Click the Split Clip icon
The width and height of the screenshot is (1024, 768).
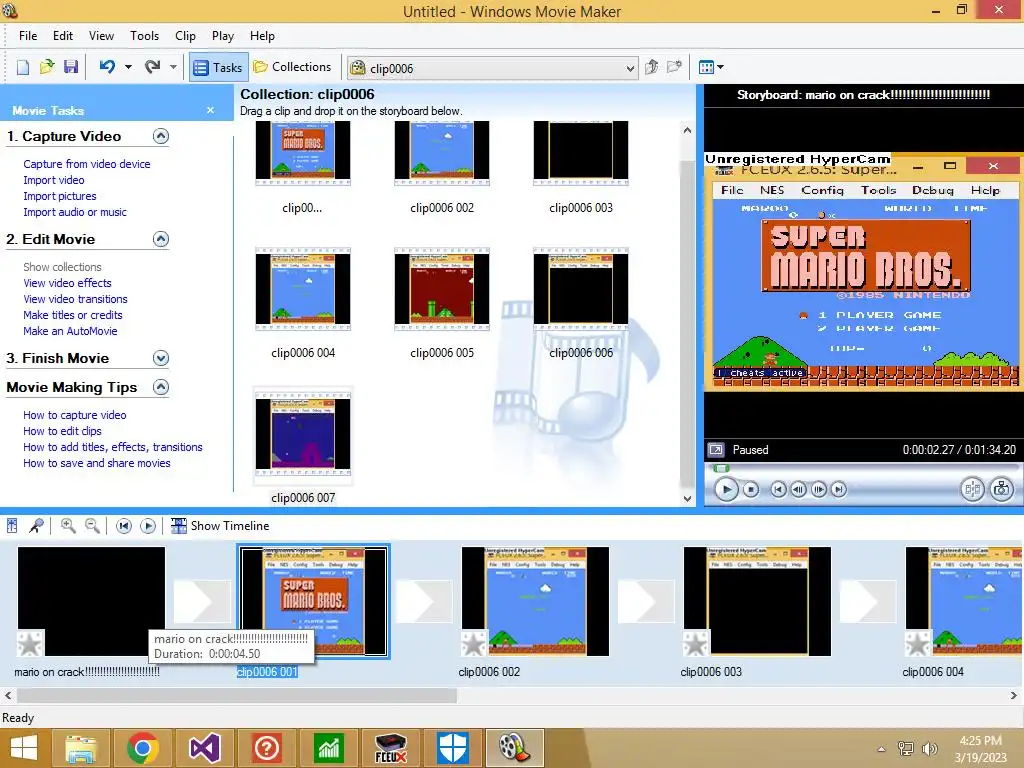(972, 489)
